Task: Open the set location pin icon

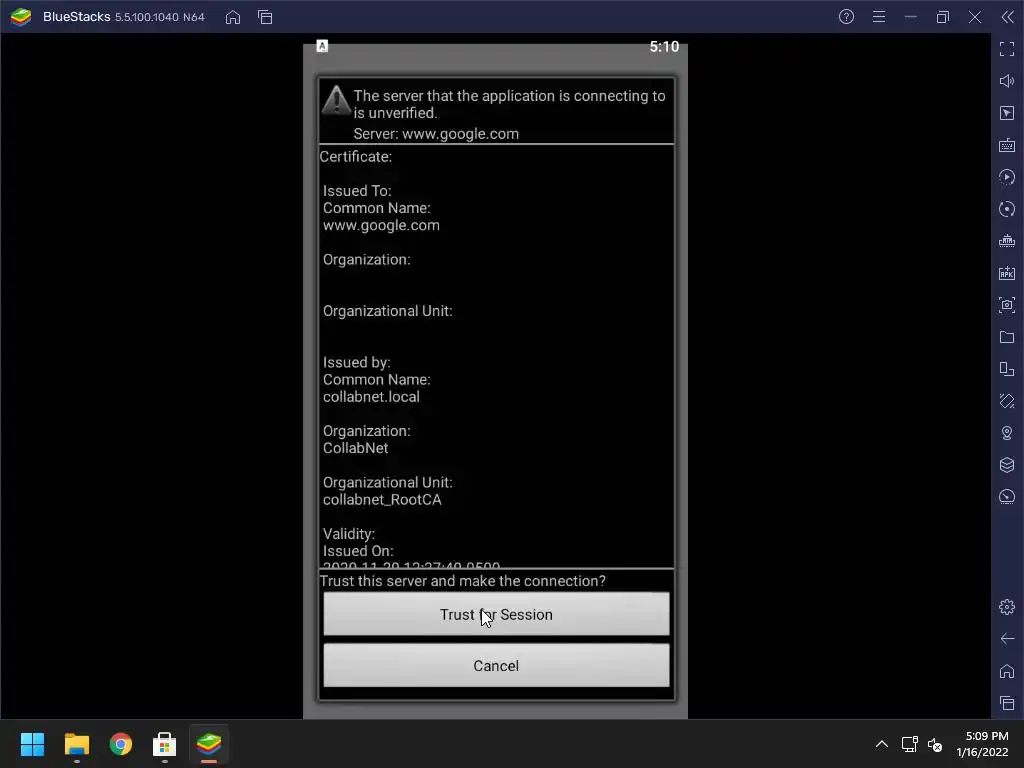Action: pyautogui.click(x=1007, y=433)
